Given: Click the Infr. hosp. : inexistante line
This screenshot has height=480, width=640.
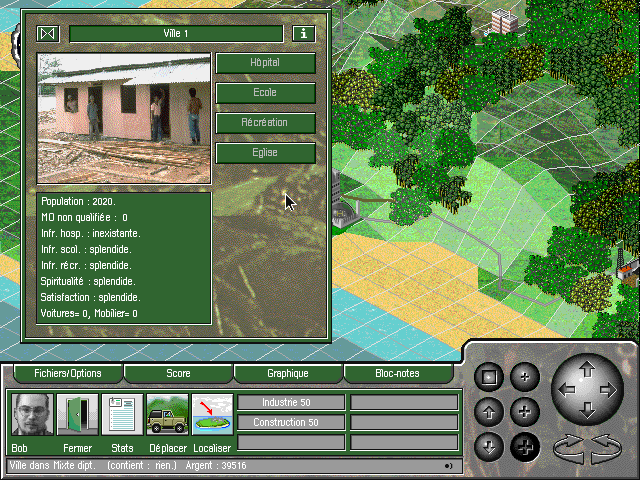Looking at the screenshot, I should 91,233.
